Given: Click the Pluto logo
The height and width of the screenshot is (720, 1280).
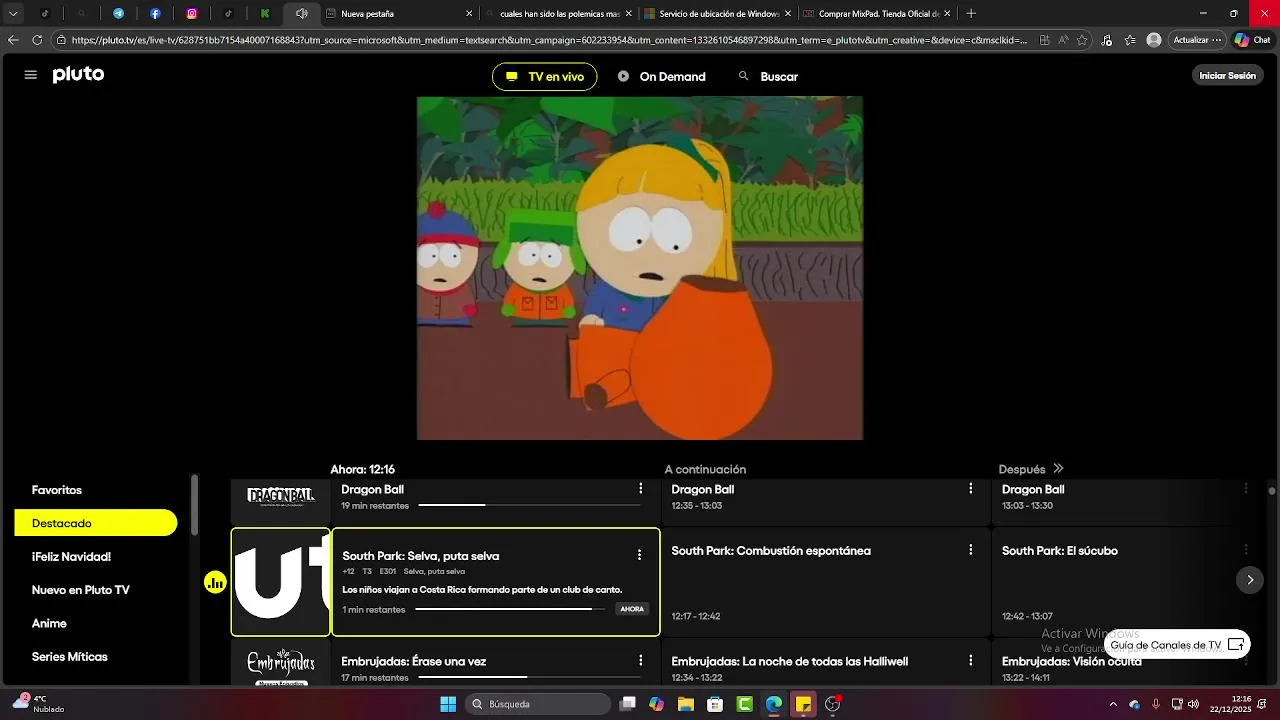Looking at the screenshot, I should [x=78, y=75].
